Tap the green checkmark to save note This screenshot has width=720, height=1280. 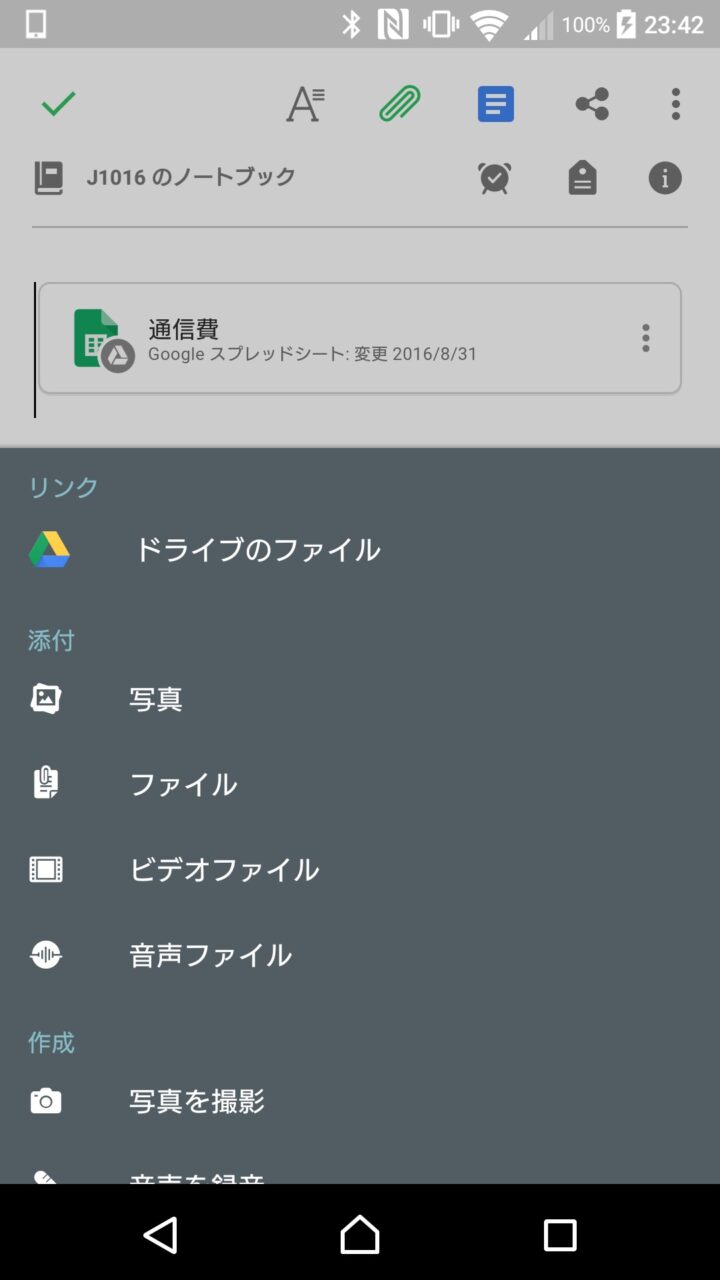(x=59, y=104)
